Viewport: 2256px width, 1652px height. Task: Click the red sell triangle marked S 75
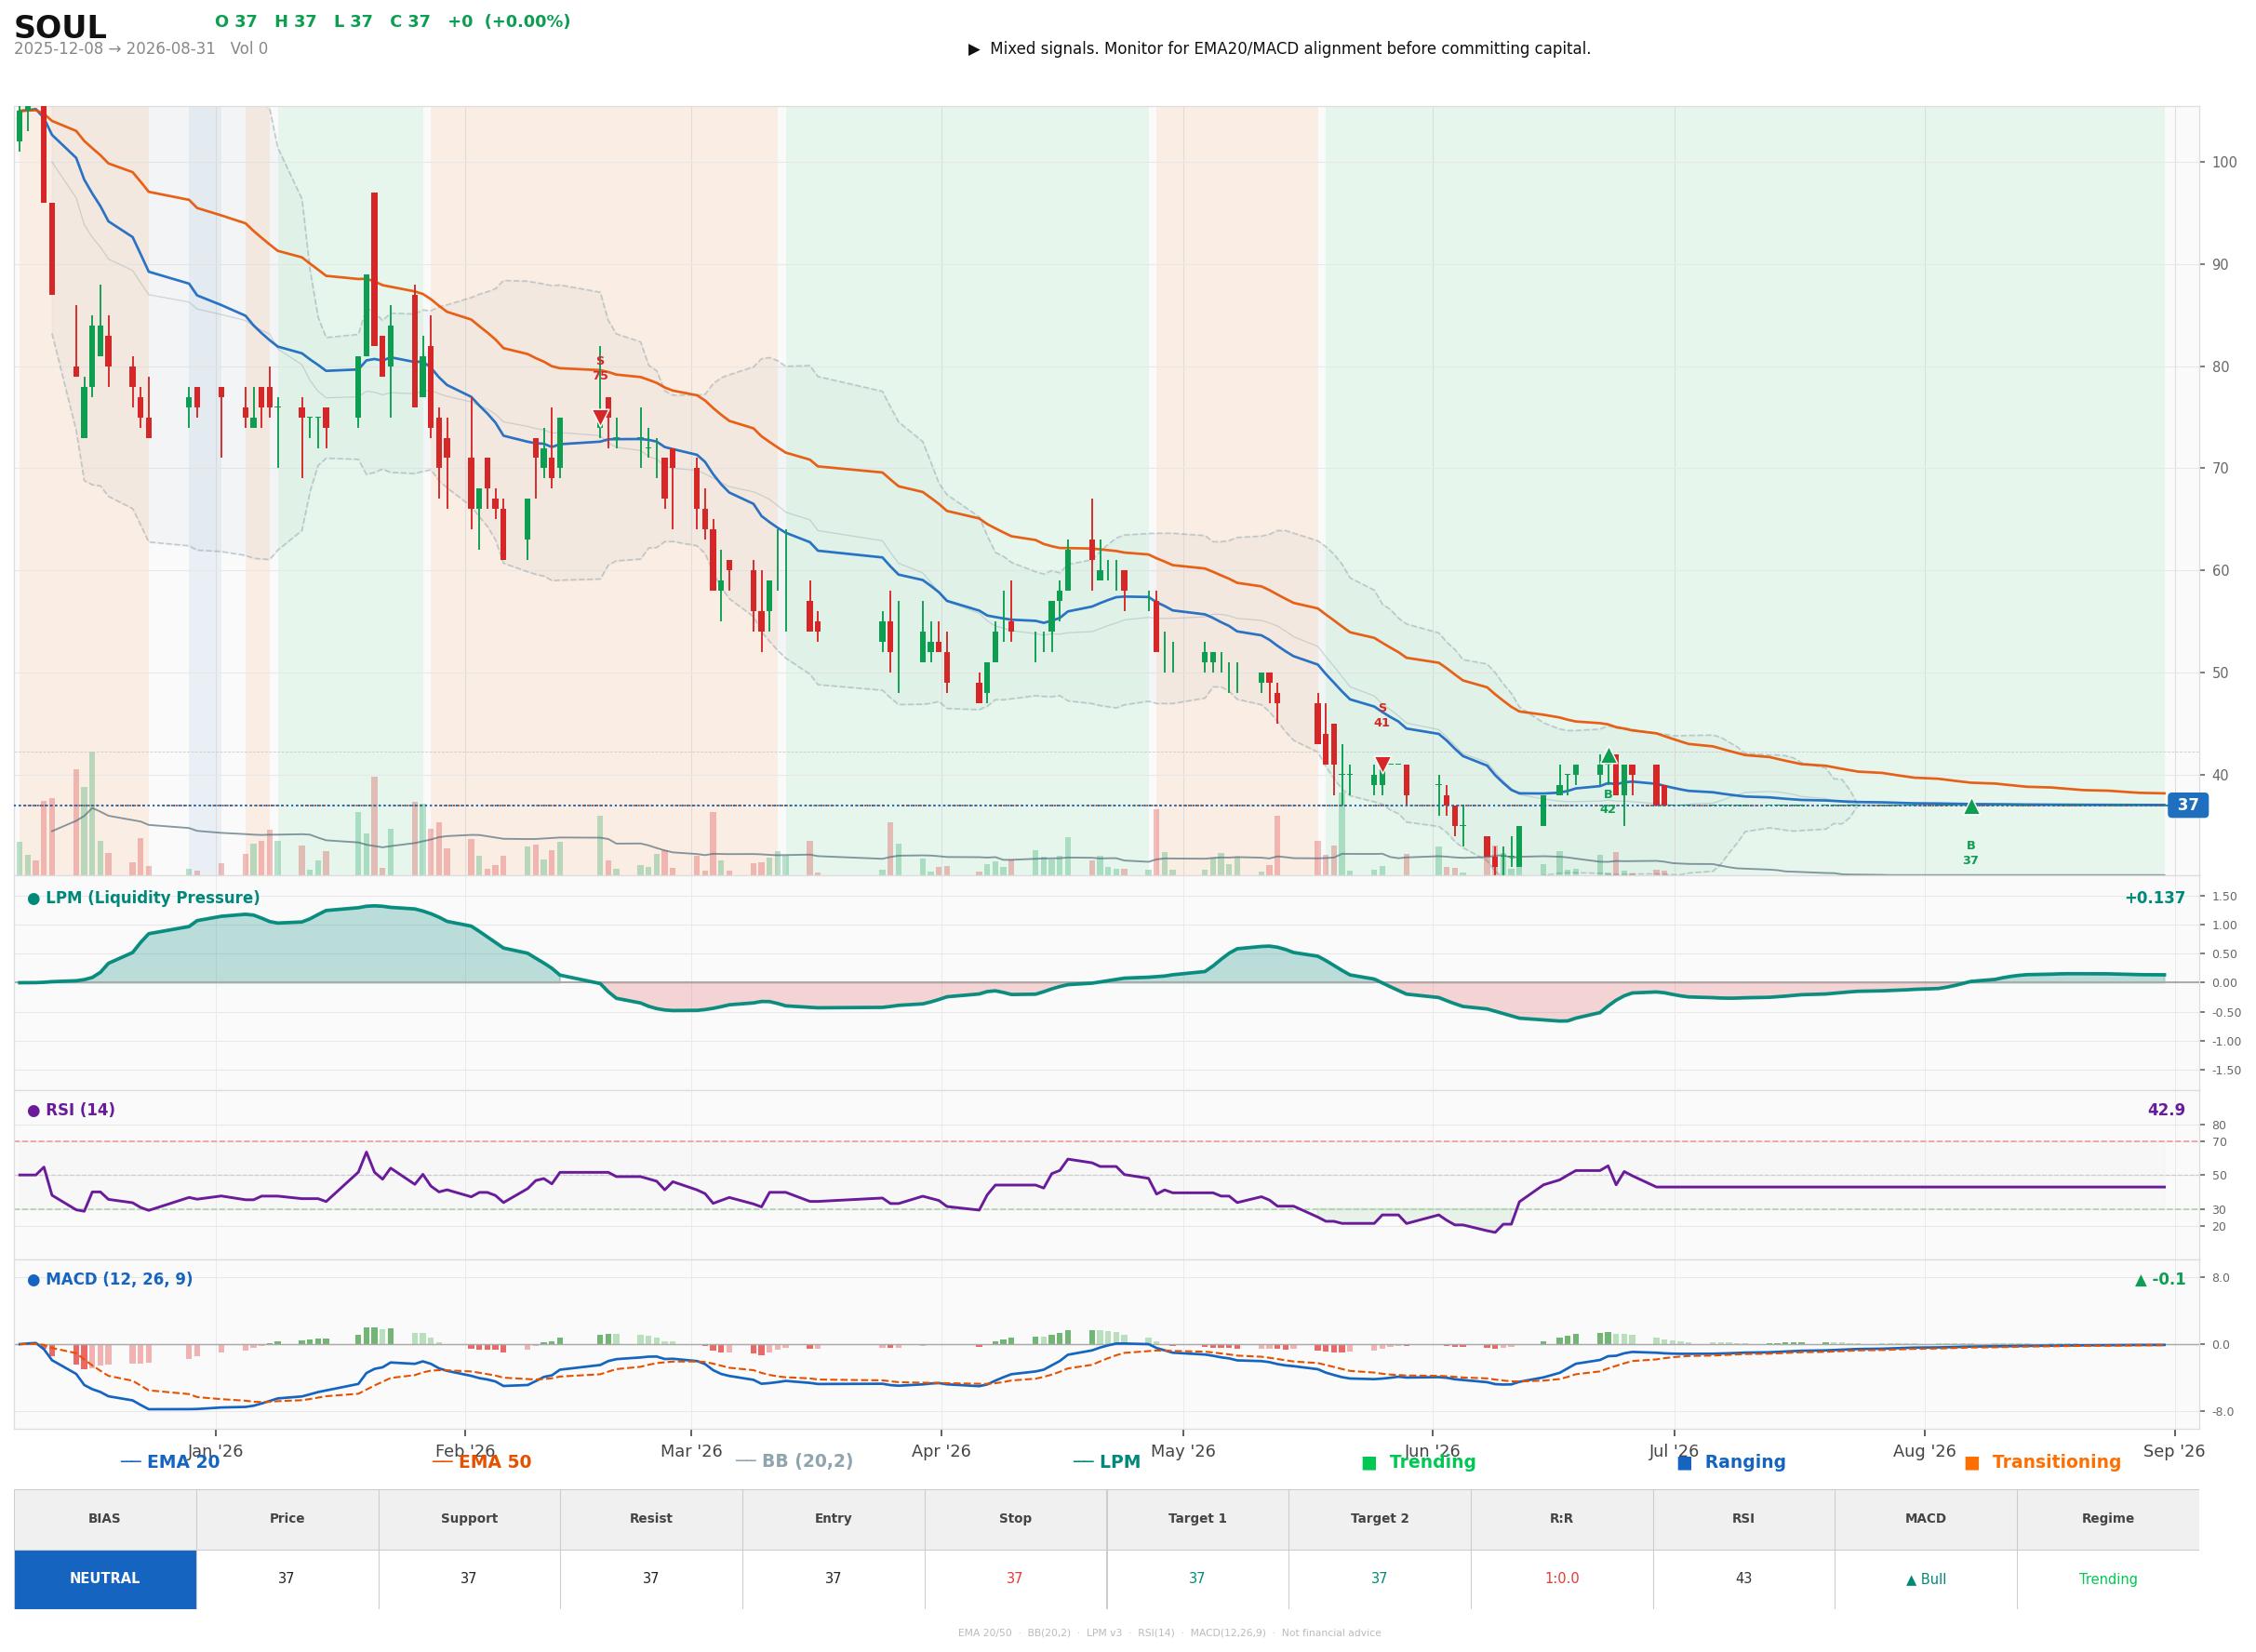point(600,417)
